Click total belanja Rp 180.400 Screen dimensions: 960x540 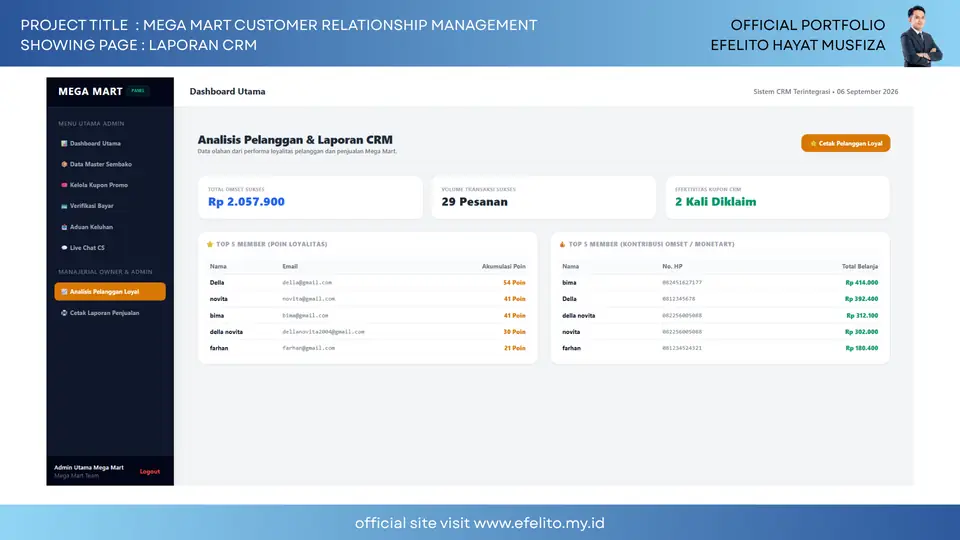861,348
